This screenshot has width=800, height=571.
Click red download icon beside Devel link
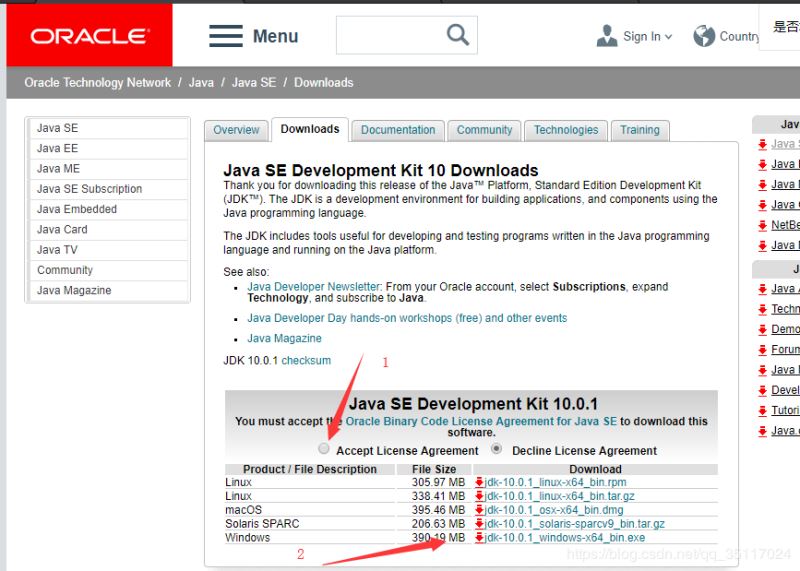[762, 391]
